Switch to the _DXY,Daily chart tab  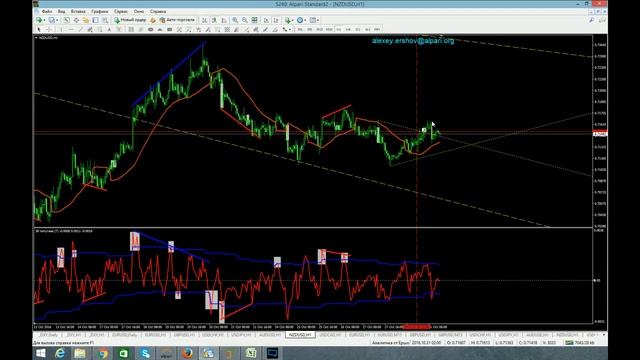[48, 335]
